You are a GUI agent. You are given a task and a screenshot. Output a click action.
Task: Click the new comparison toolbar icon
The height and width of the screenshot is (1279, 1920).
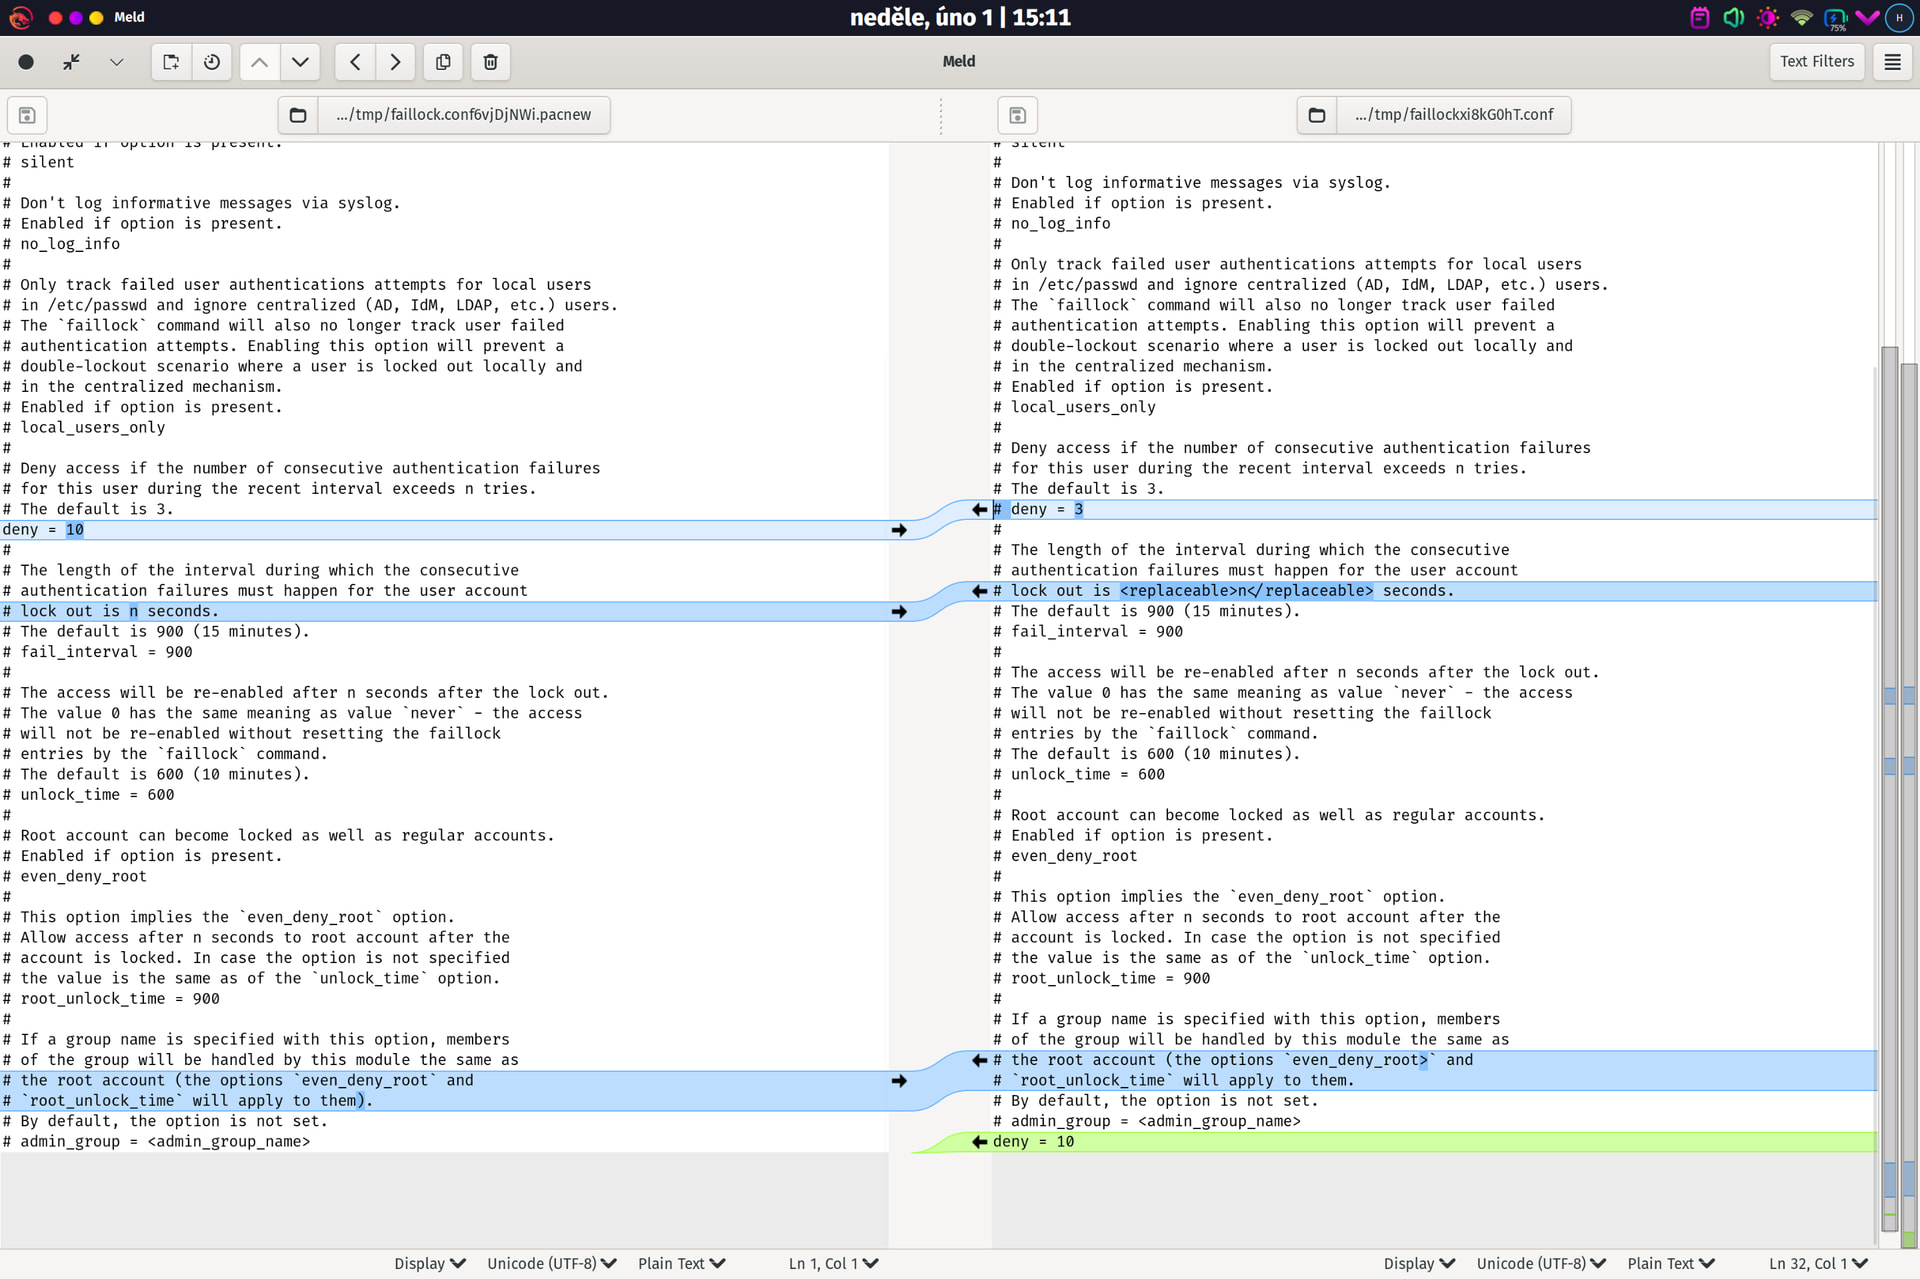pyautogui.click(x=171, y=62)
